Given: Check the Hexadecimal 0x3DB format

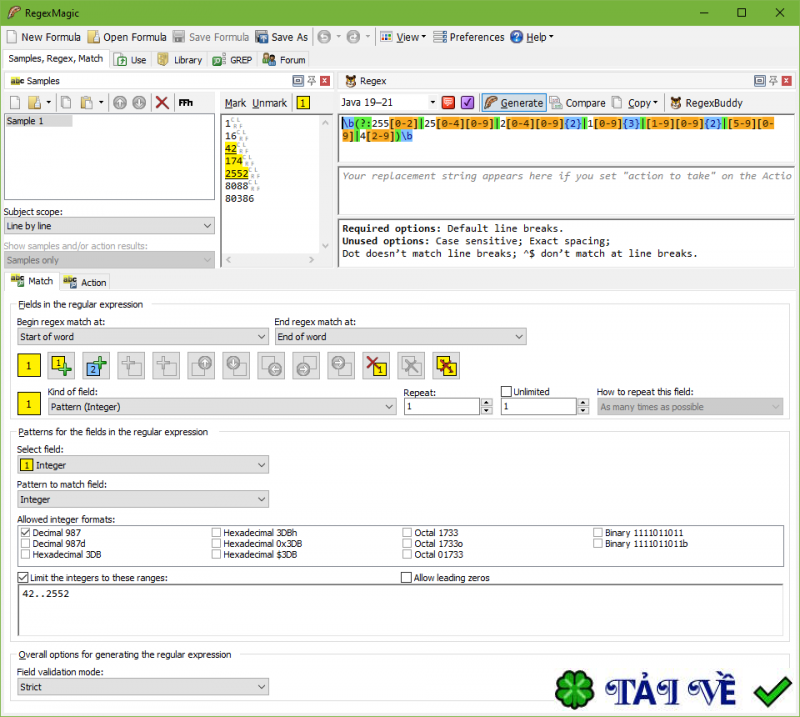Looking at the screenshot, I should tap(216, 543).
